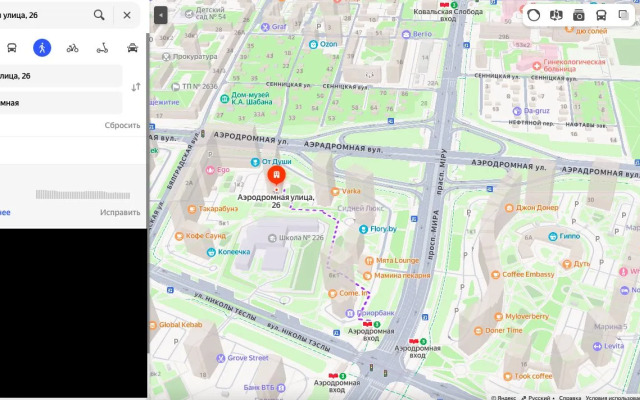Collapse the left side panel
The height and width of the screenshot is (400, 640).
(160, 15)
